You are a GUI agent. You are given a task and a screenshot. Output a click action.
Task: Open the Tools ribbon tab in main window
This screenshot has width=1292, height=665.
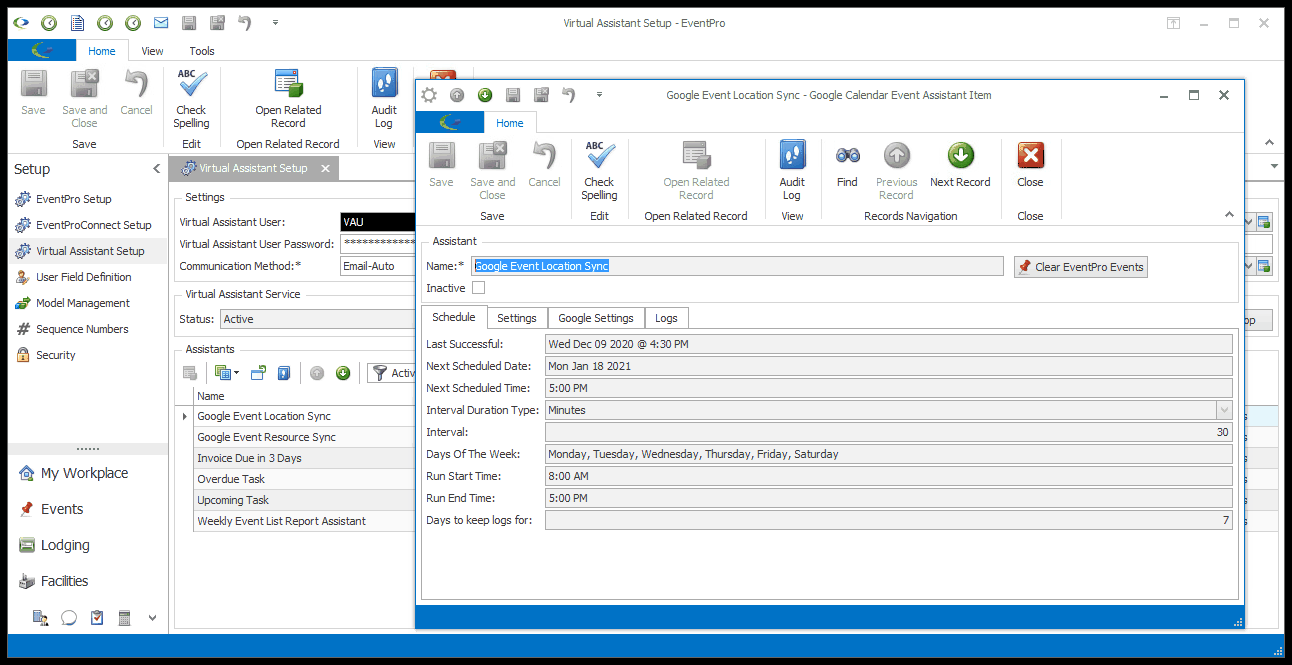click(x=202, y=51)
